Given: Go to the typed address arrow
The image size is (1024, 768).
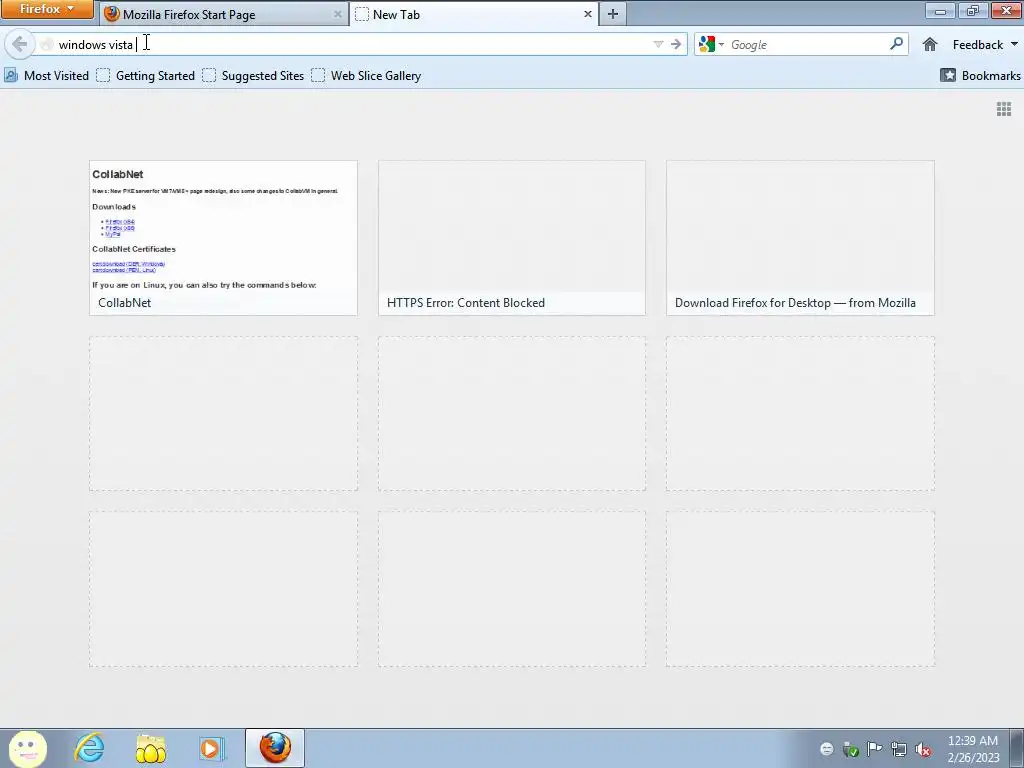Looking at the screenshot, I should tap(676, 44).
